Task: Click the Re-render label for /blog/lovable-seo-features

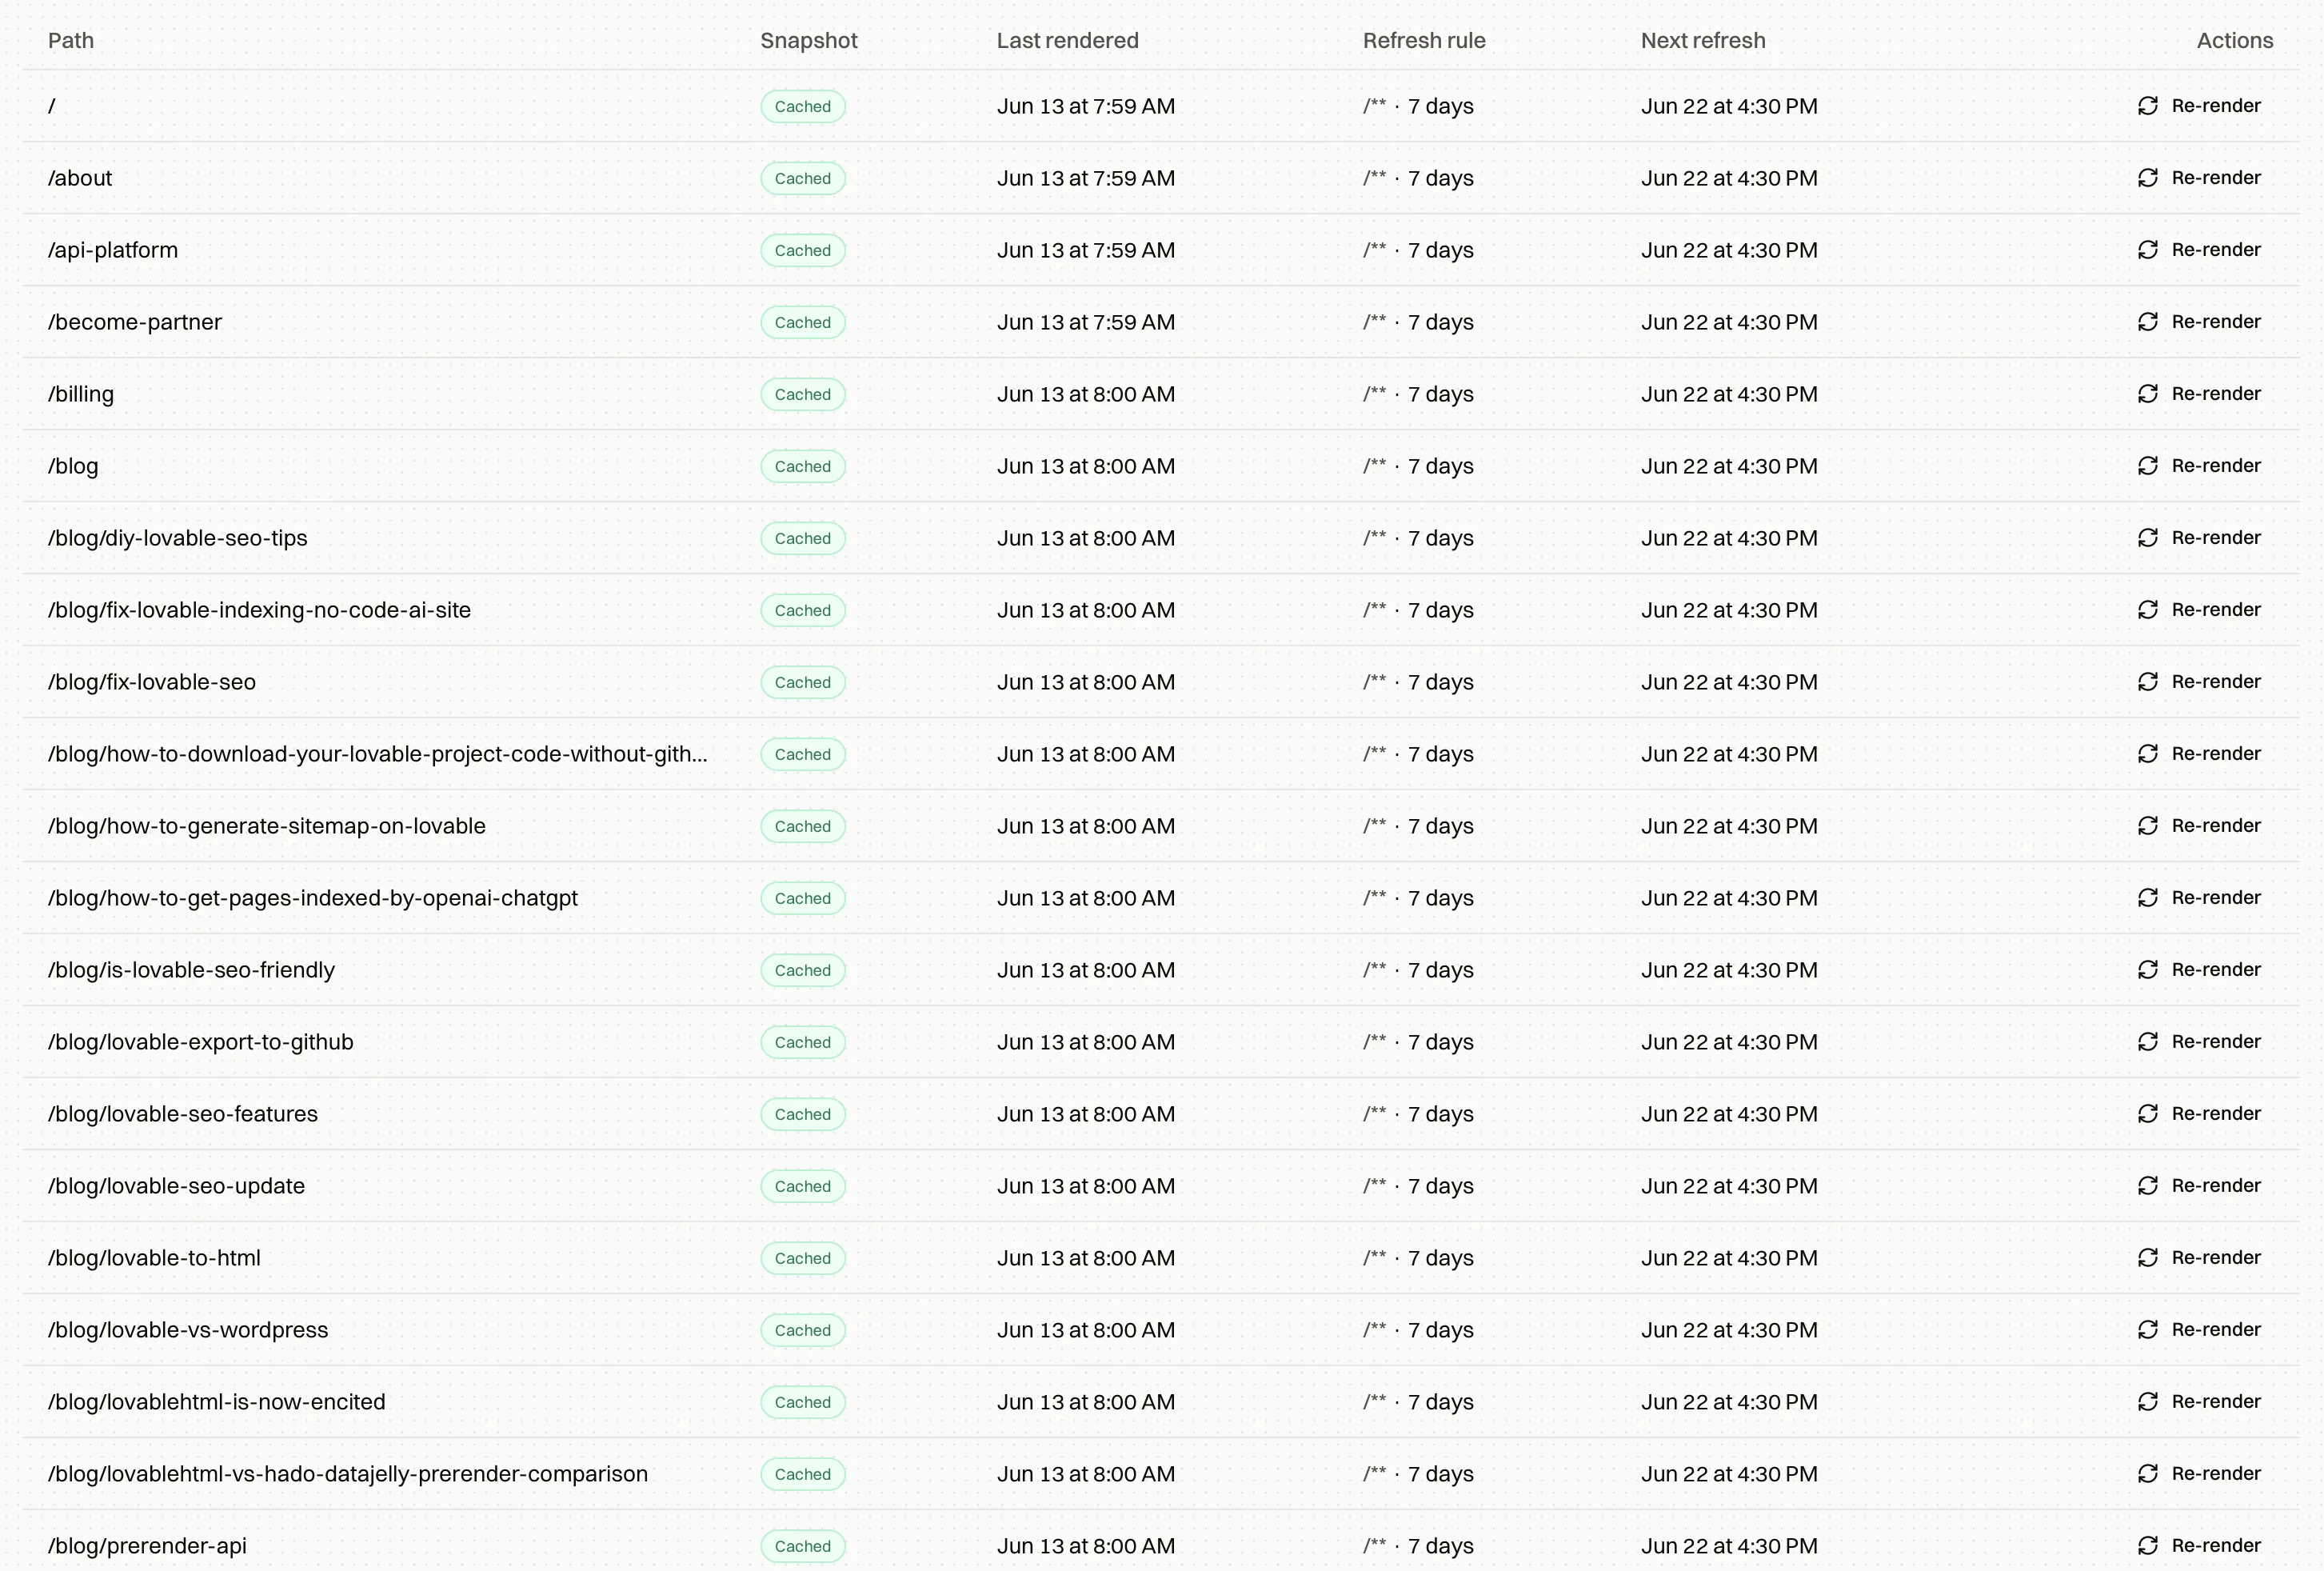Action: [x=2216, y=1114]
